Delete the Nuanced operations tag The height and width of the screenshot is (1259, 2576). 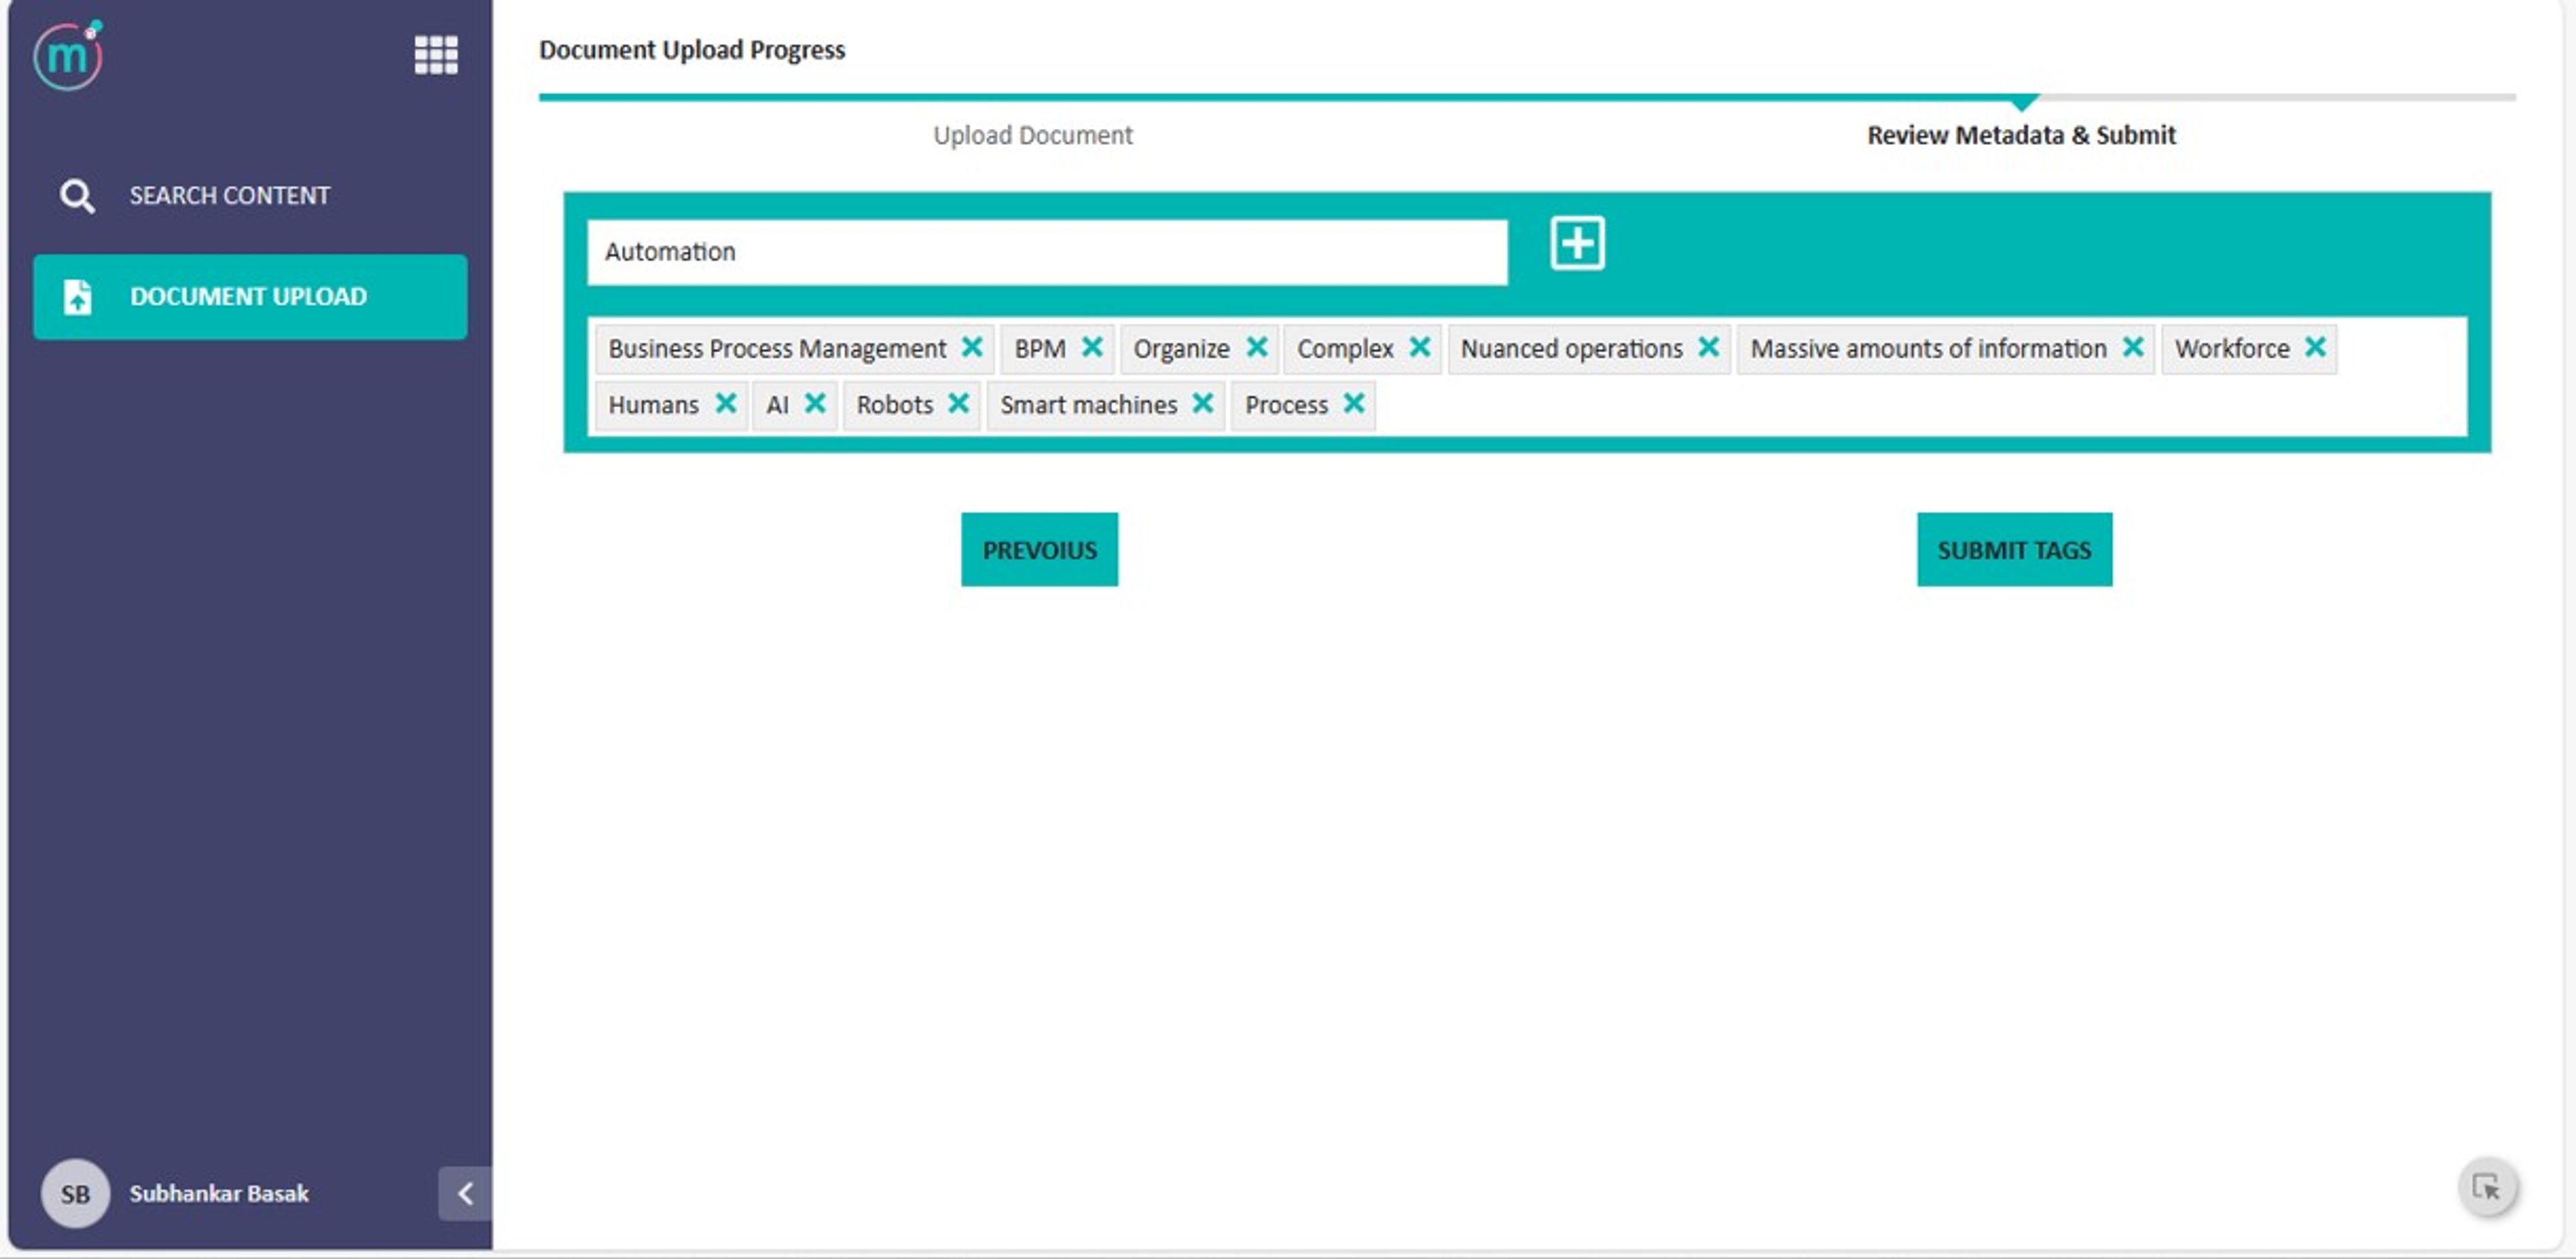1708,347
